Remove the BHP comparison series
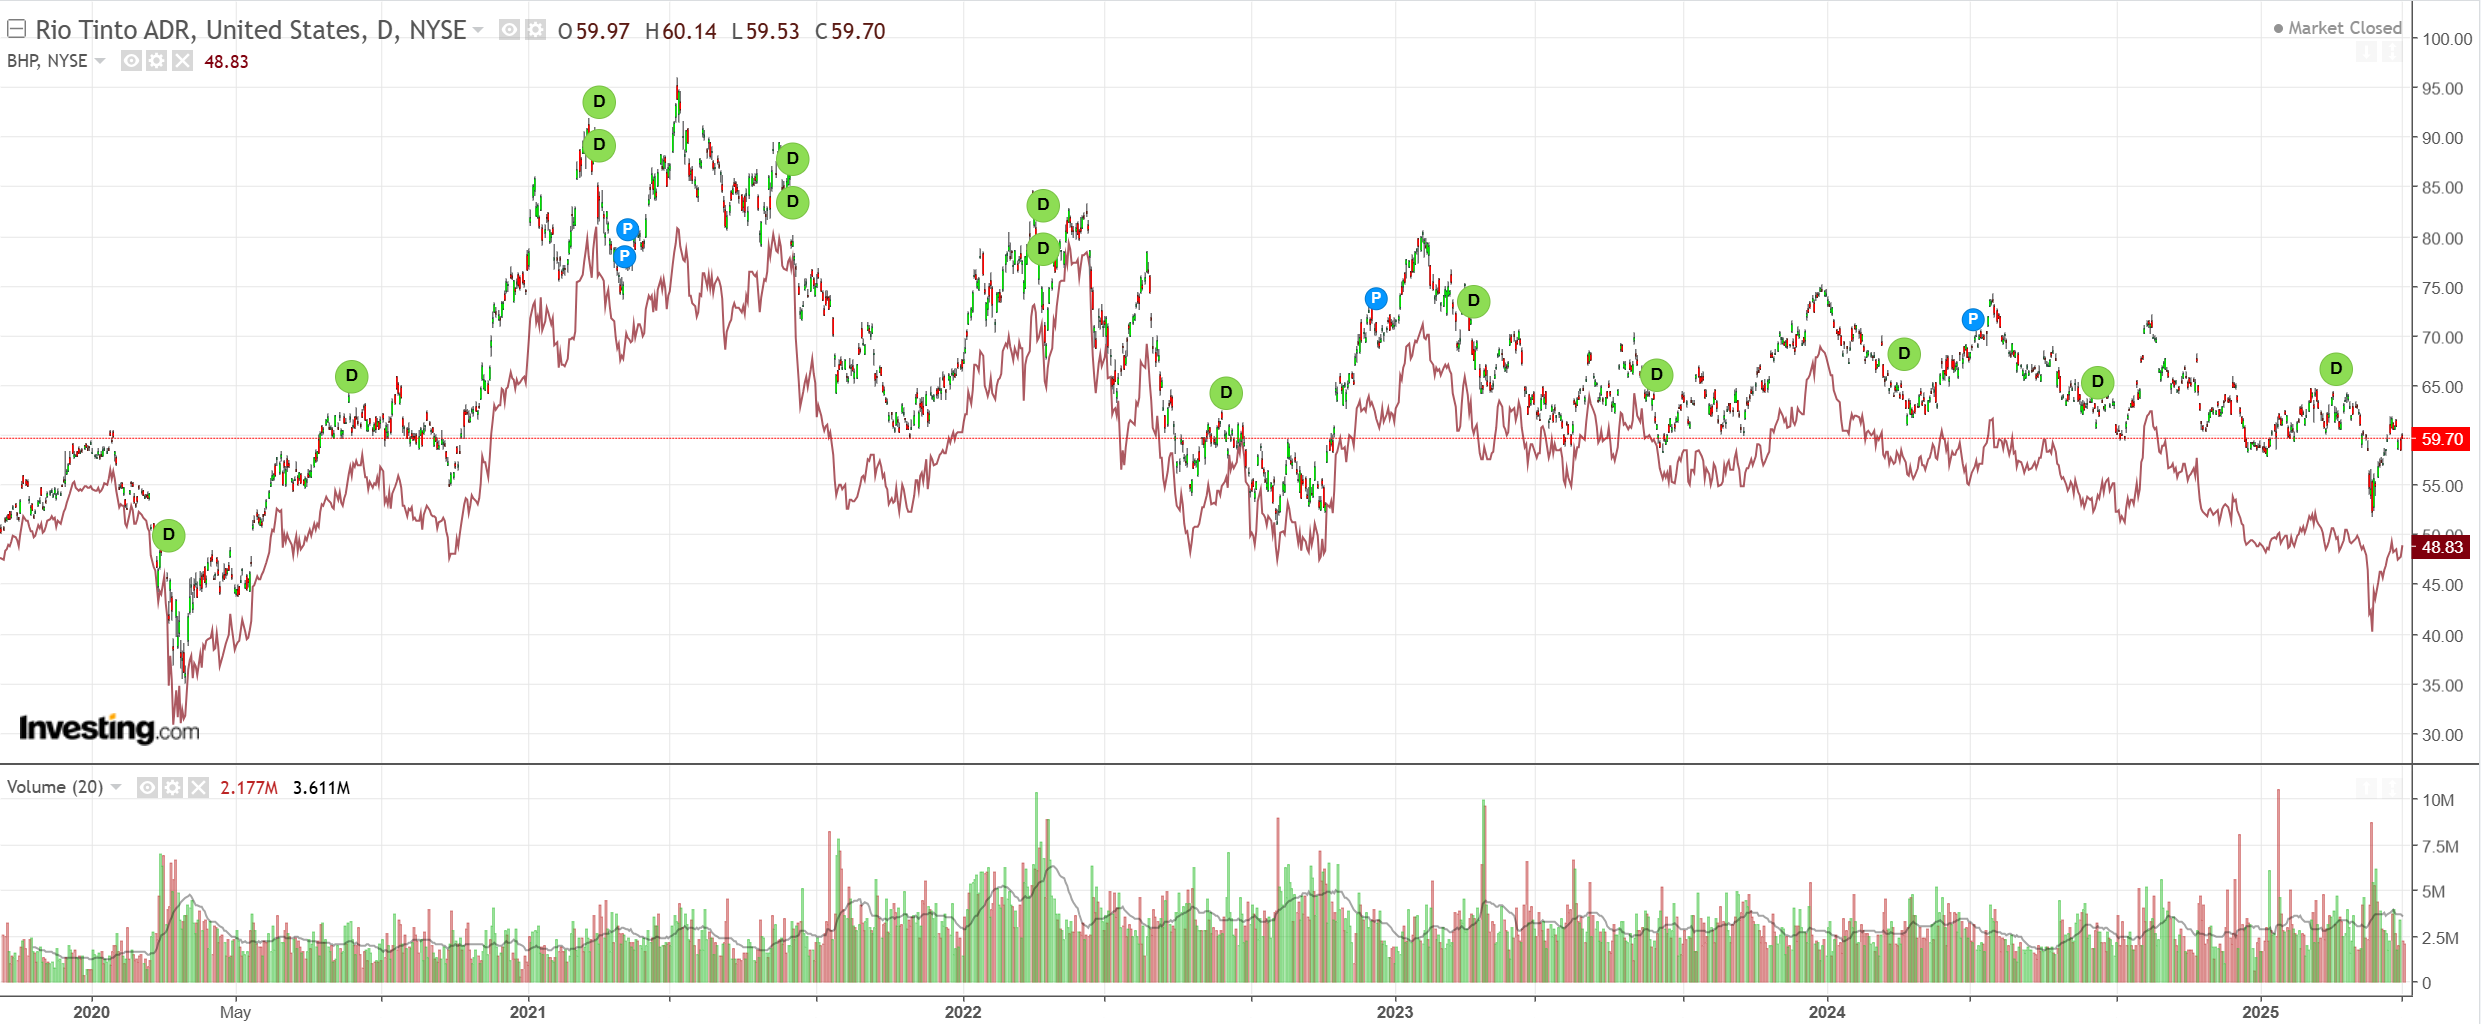The image size is (2481, 1024). pyautogui.click(x=182, y=62)
